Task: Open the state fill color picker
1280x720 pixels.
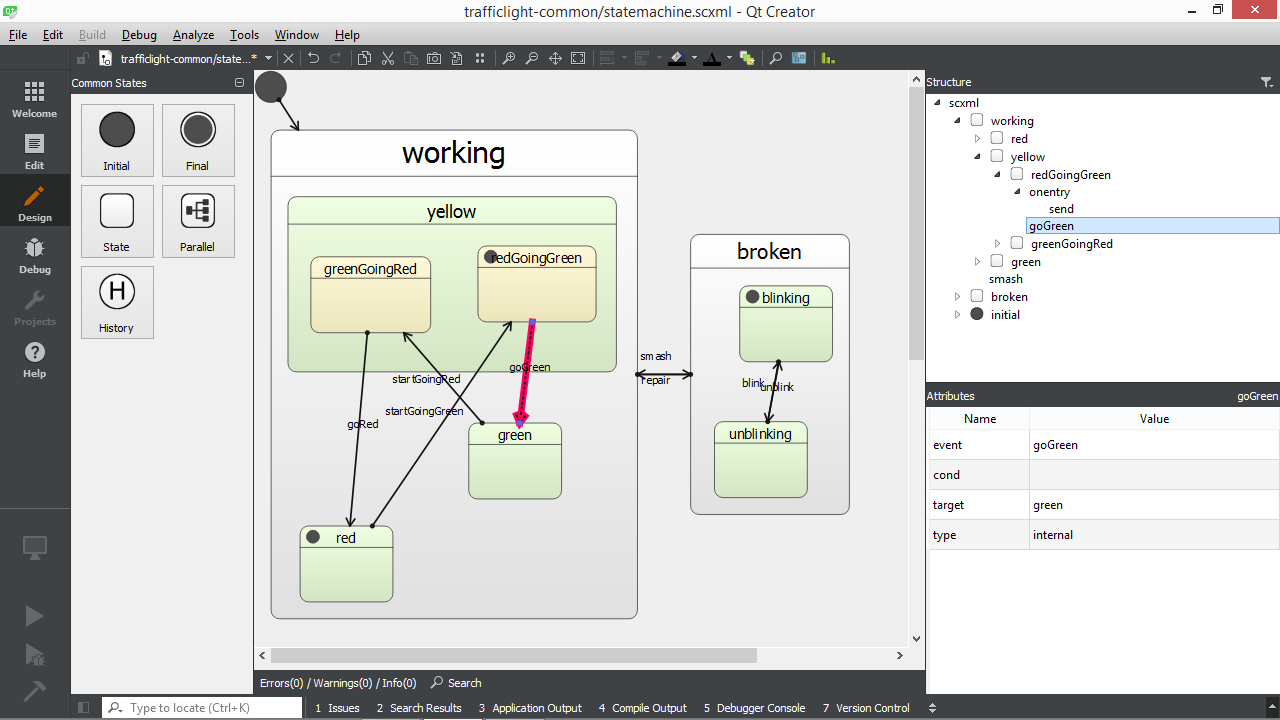Action: point(678,59)
